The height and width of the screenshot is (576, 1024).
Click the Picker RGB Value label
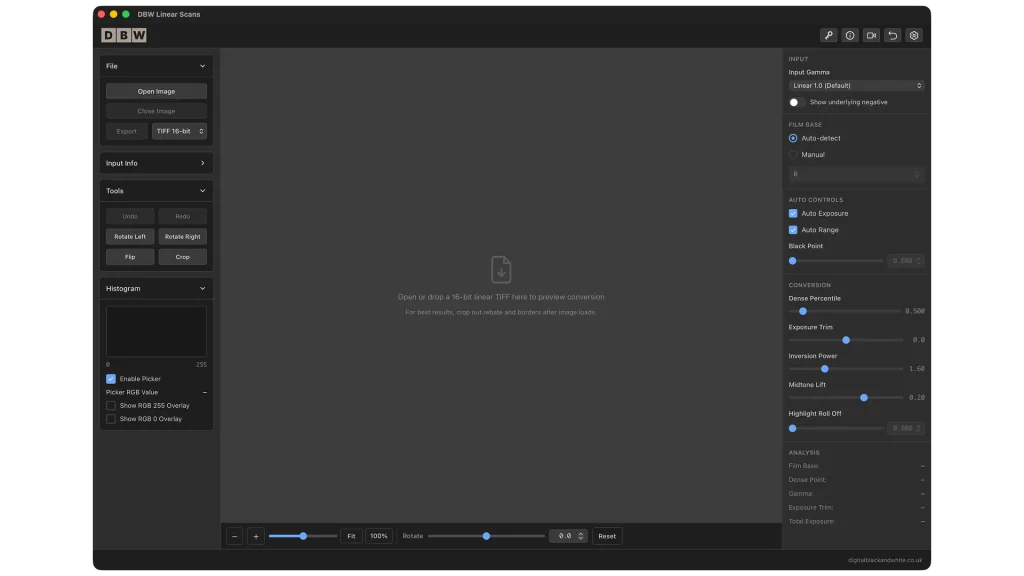(x=132, y=392)
